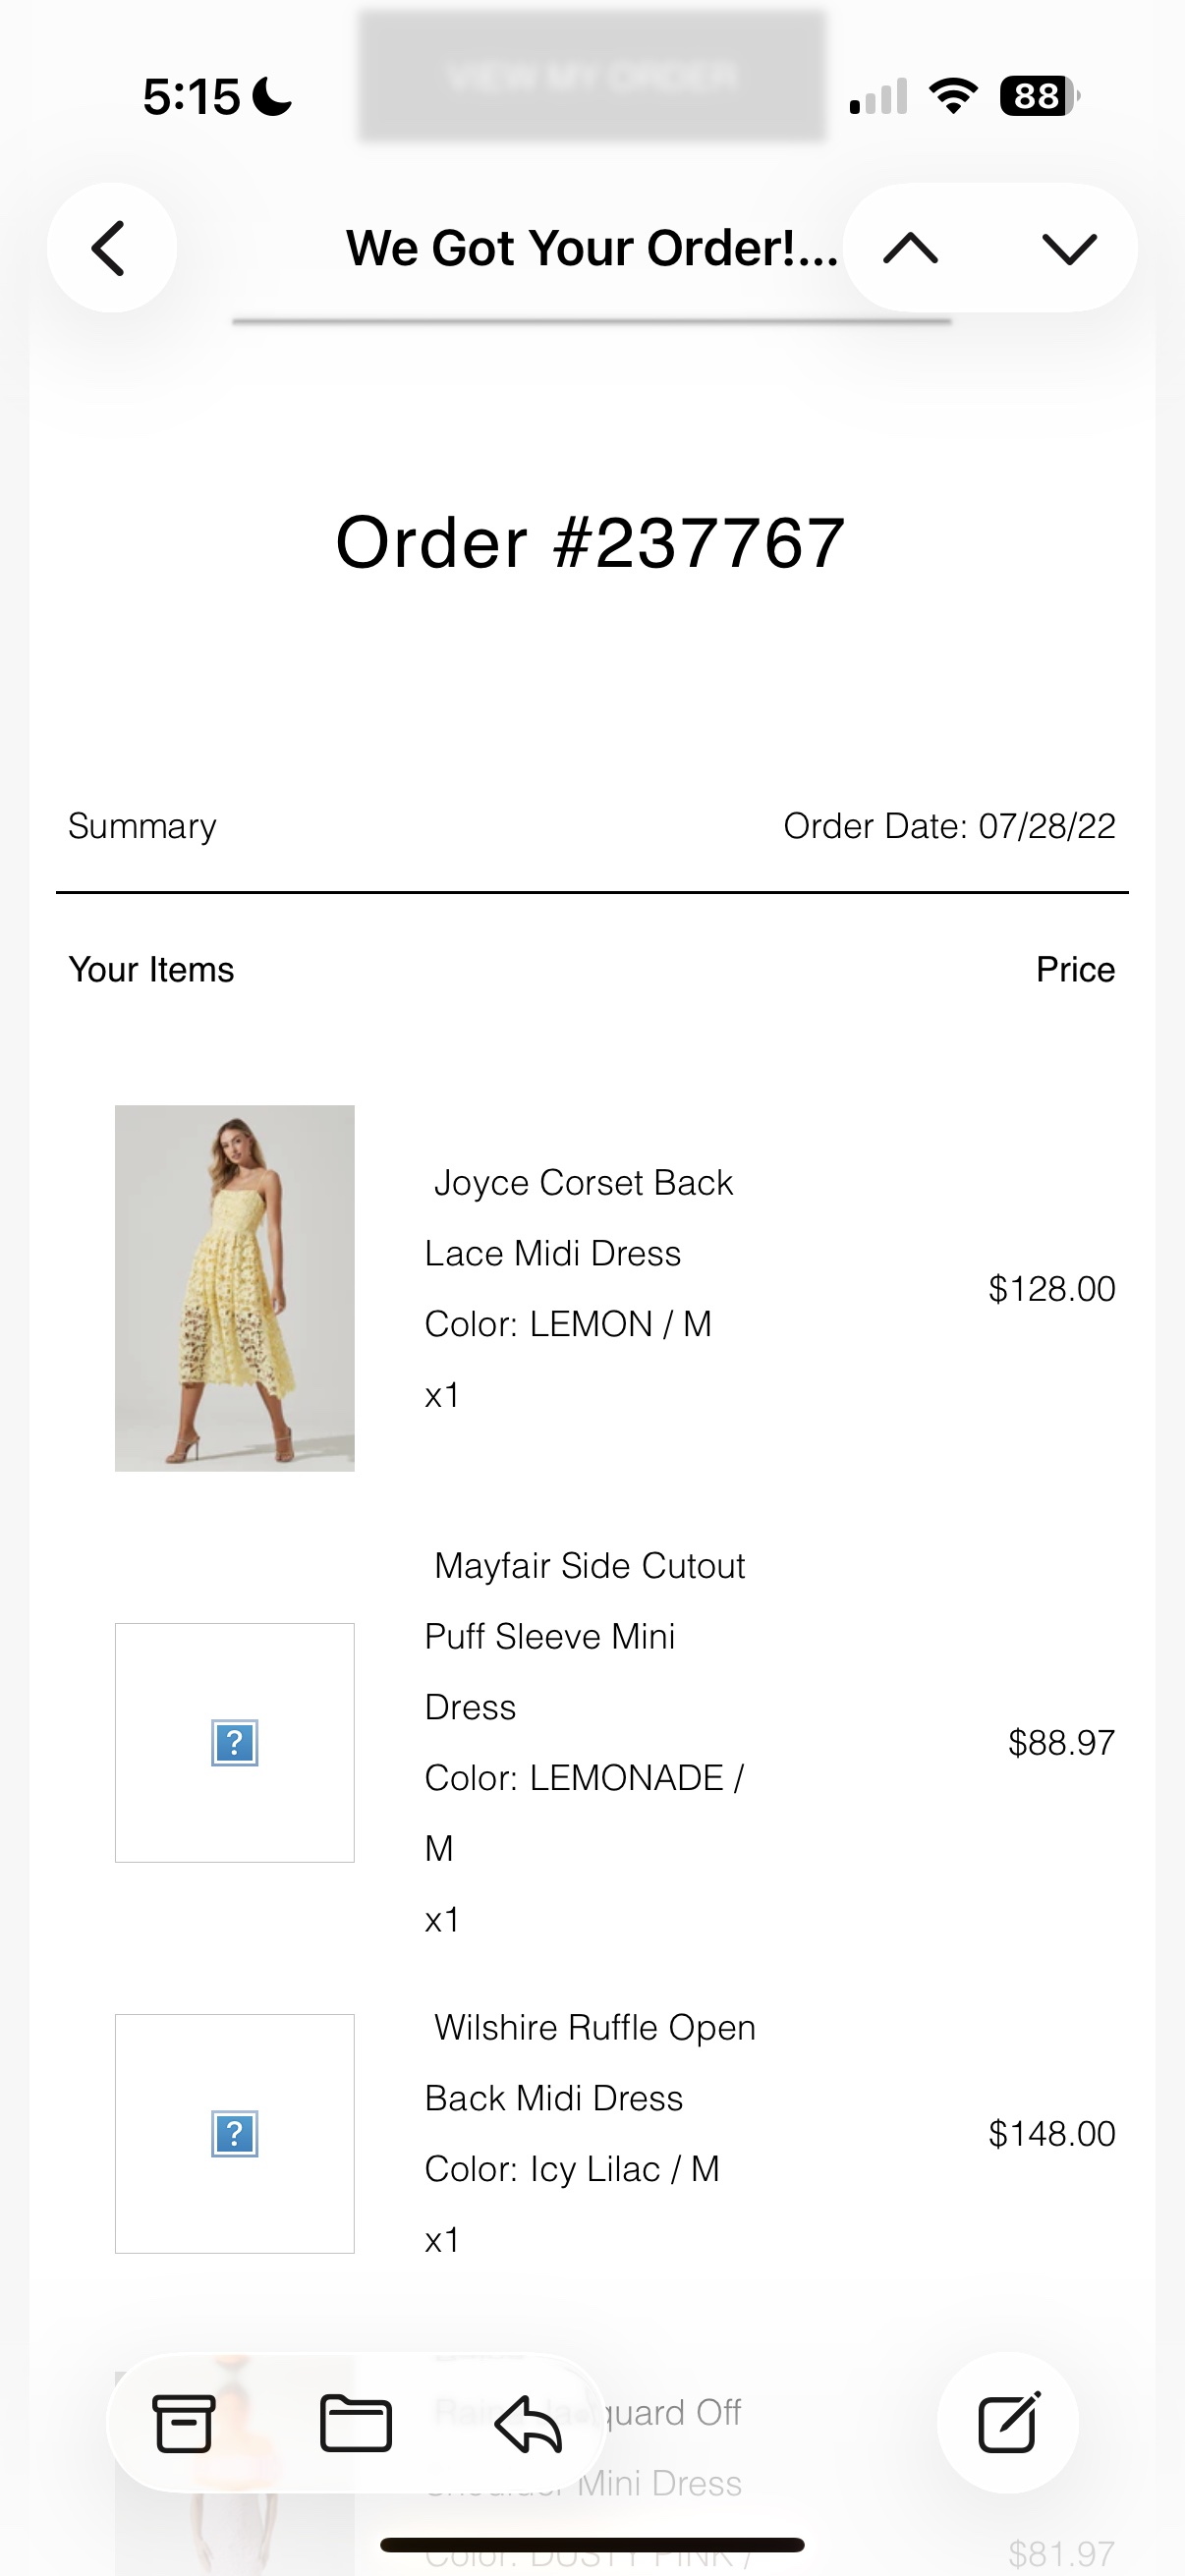This screenshot has width=1185, height=2576.
Task: Tap the missing image placeholder for Mayfair dress
Action: (x=235, y=1742)
